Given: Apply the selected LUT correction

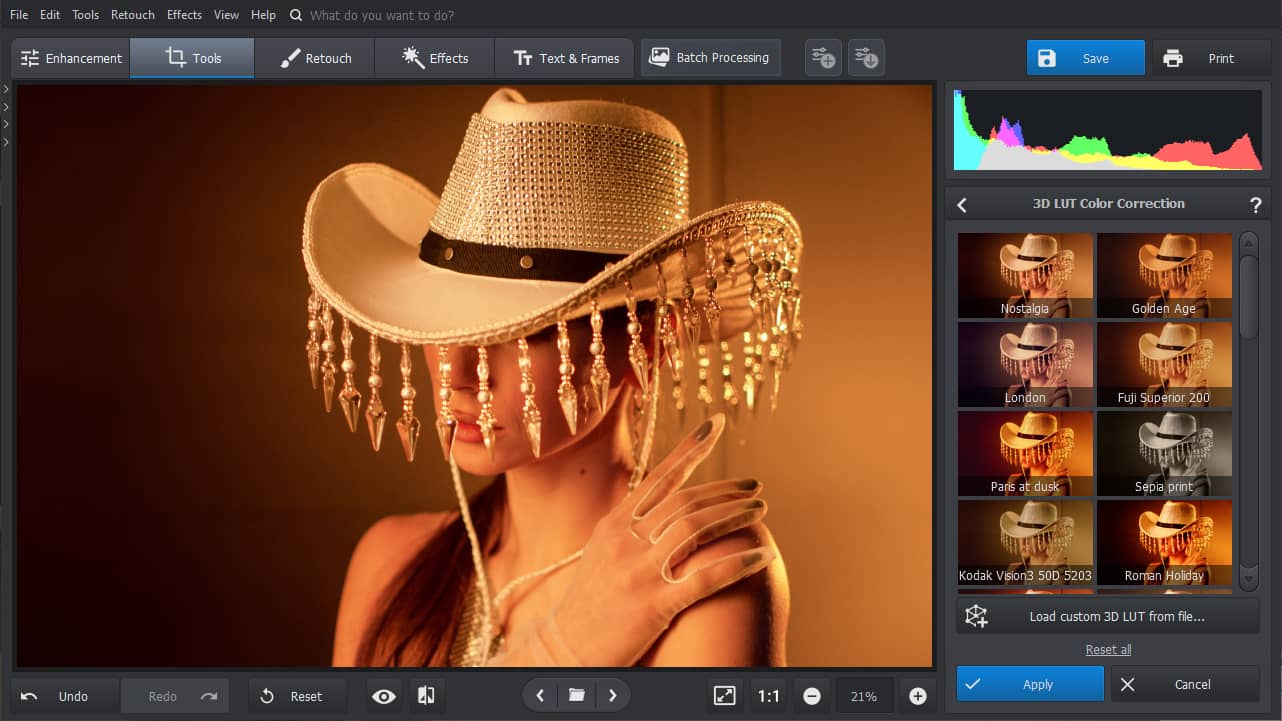Looking at the screenshot, I should click(x=1029, y=684).
